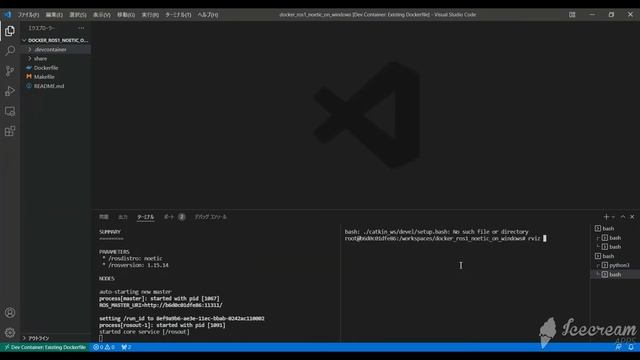Click the 'SUMMARY' heading in left terminal

tap(110, 232)
